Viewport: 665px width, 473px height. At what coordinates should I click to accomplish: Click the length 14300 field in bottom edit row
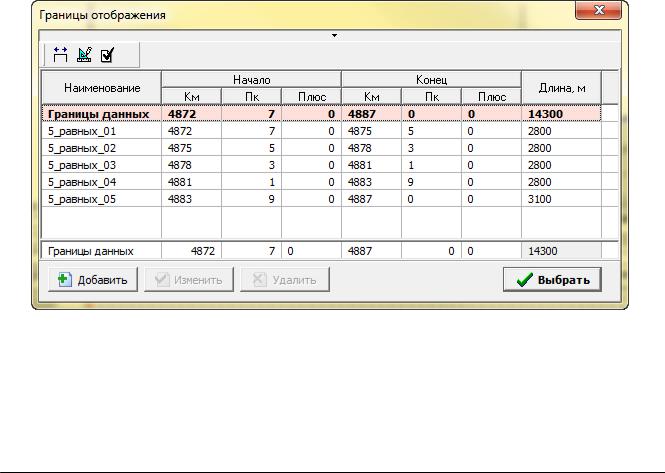(562, 251)
